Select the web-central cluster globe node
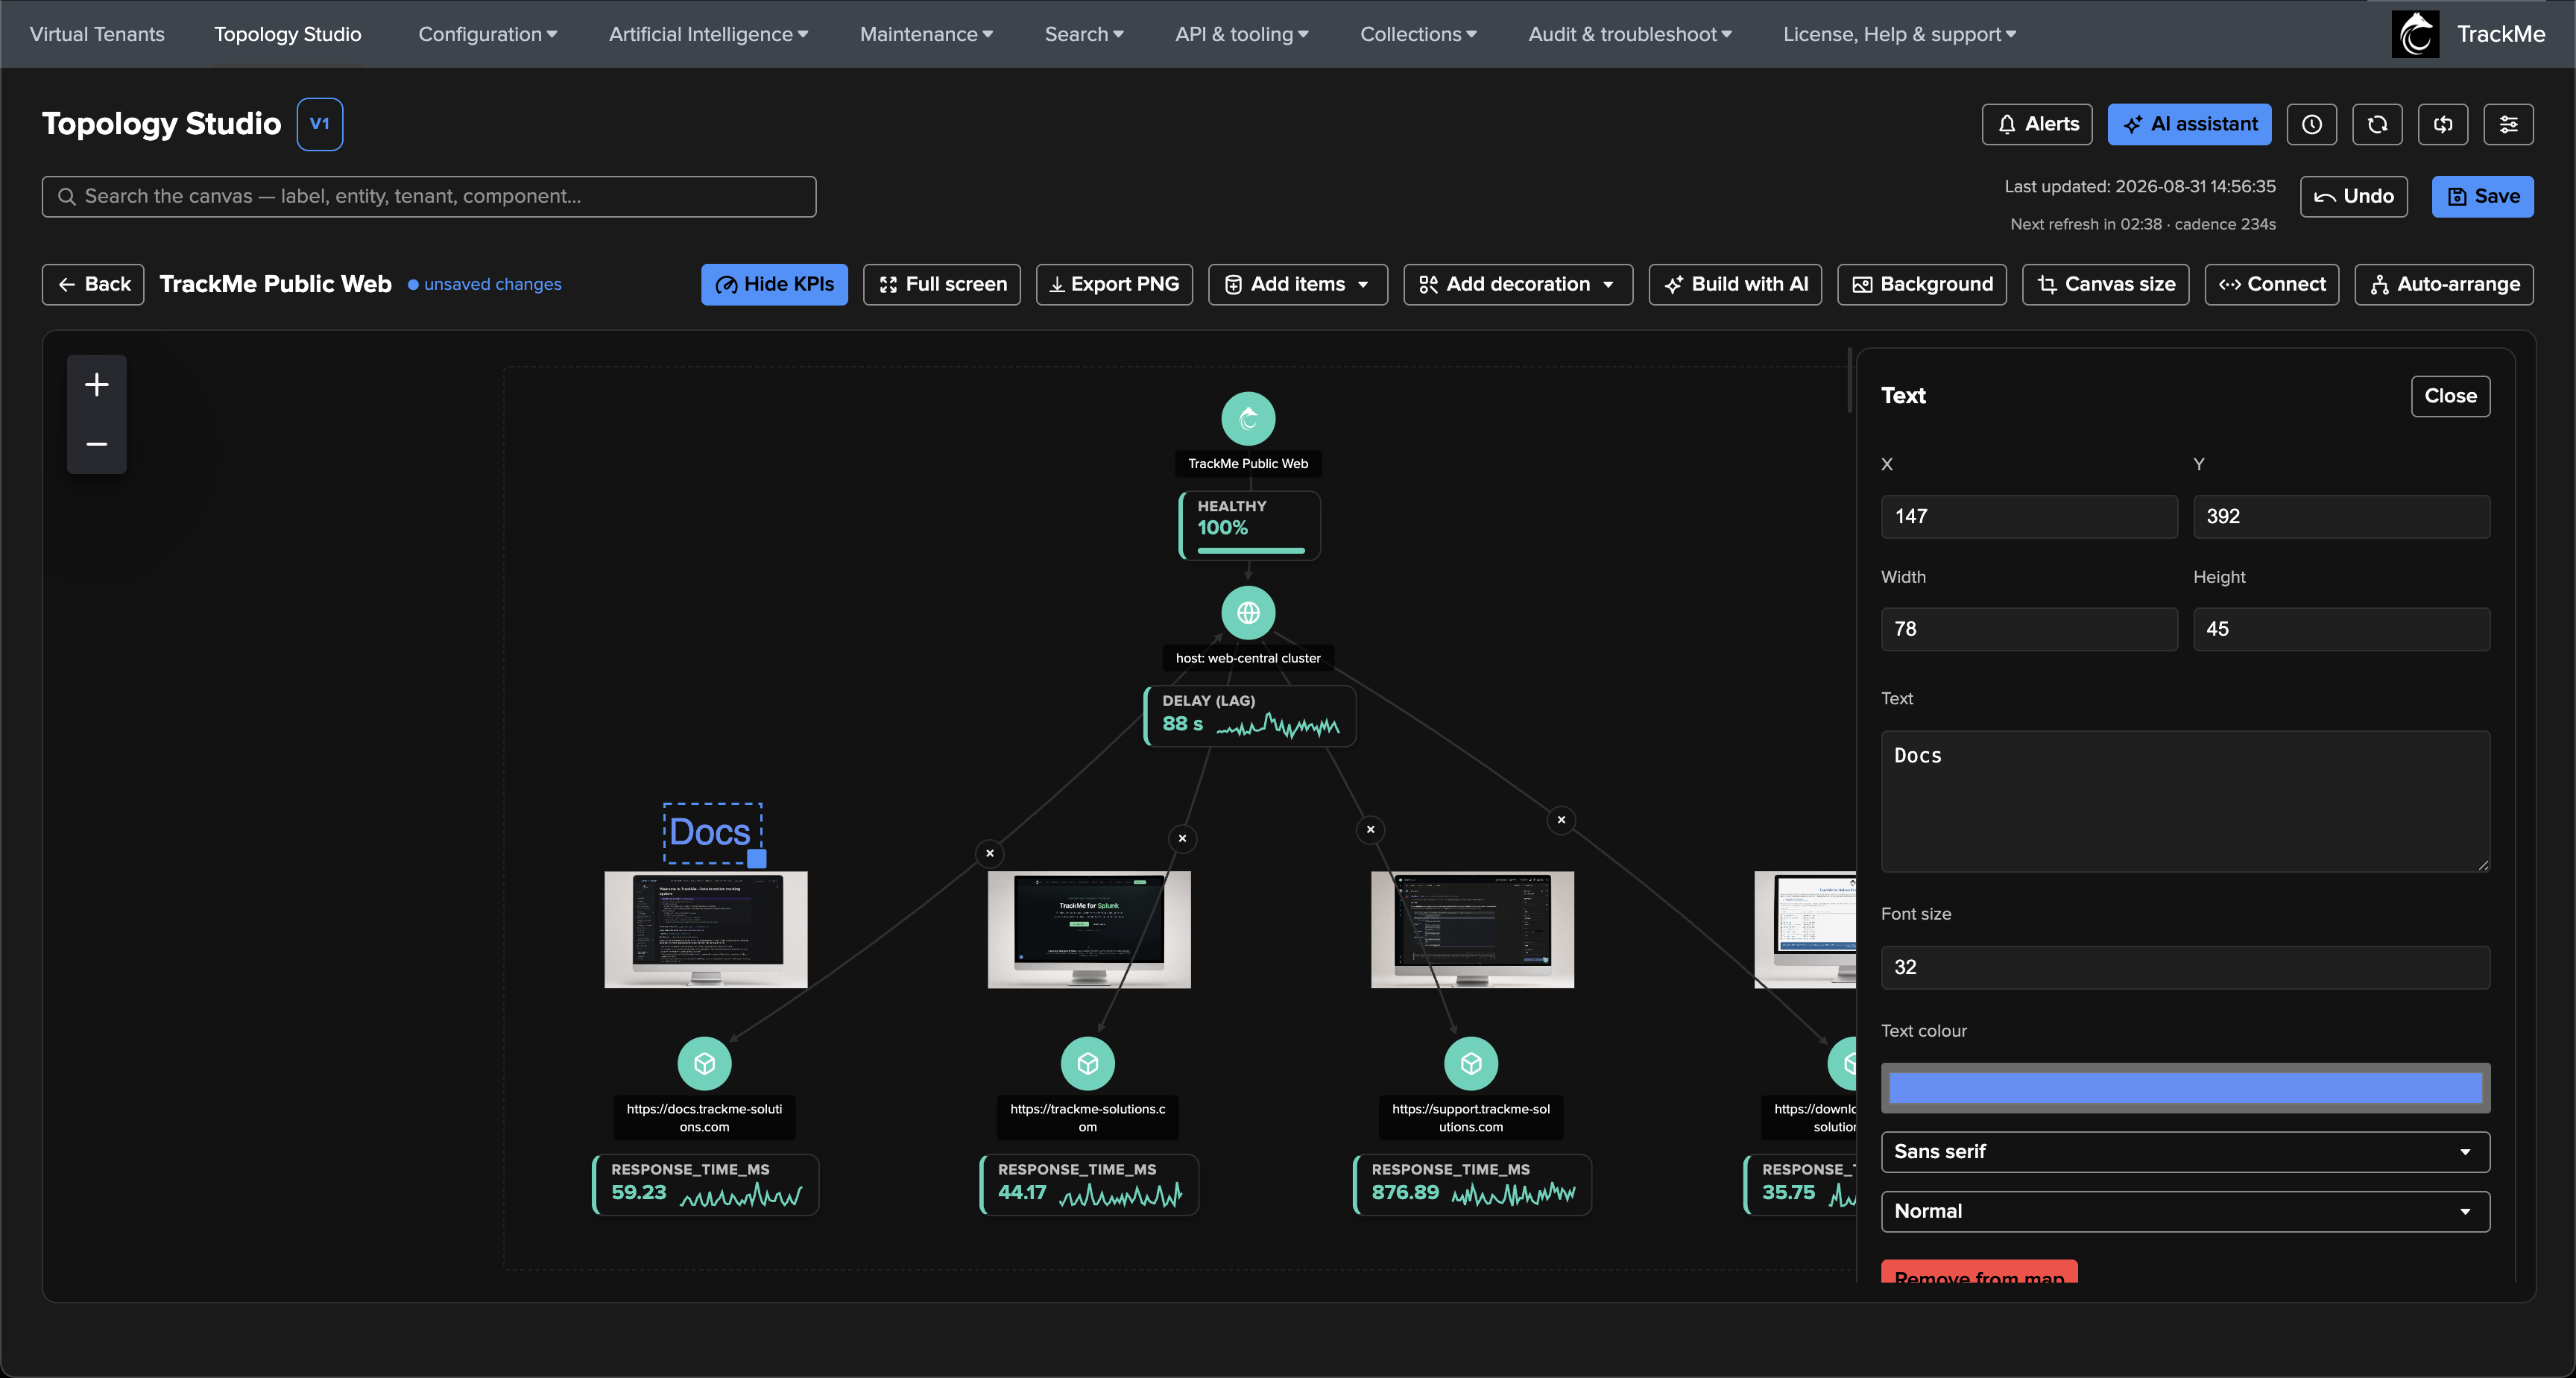Screen dimensions: 2576x1378 click(1248, 612)
